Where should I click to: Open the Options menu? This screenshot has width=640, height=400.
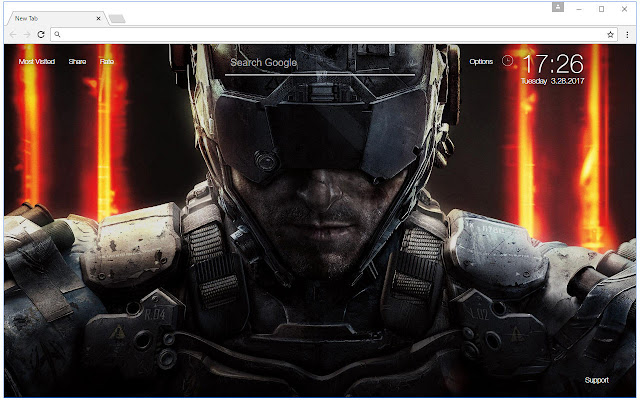pos(481,62)
